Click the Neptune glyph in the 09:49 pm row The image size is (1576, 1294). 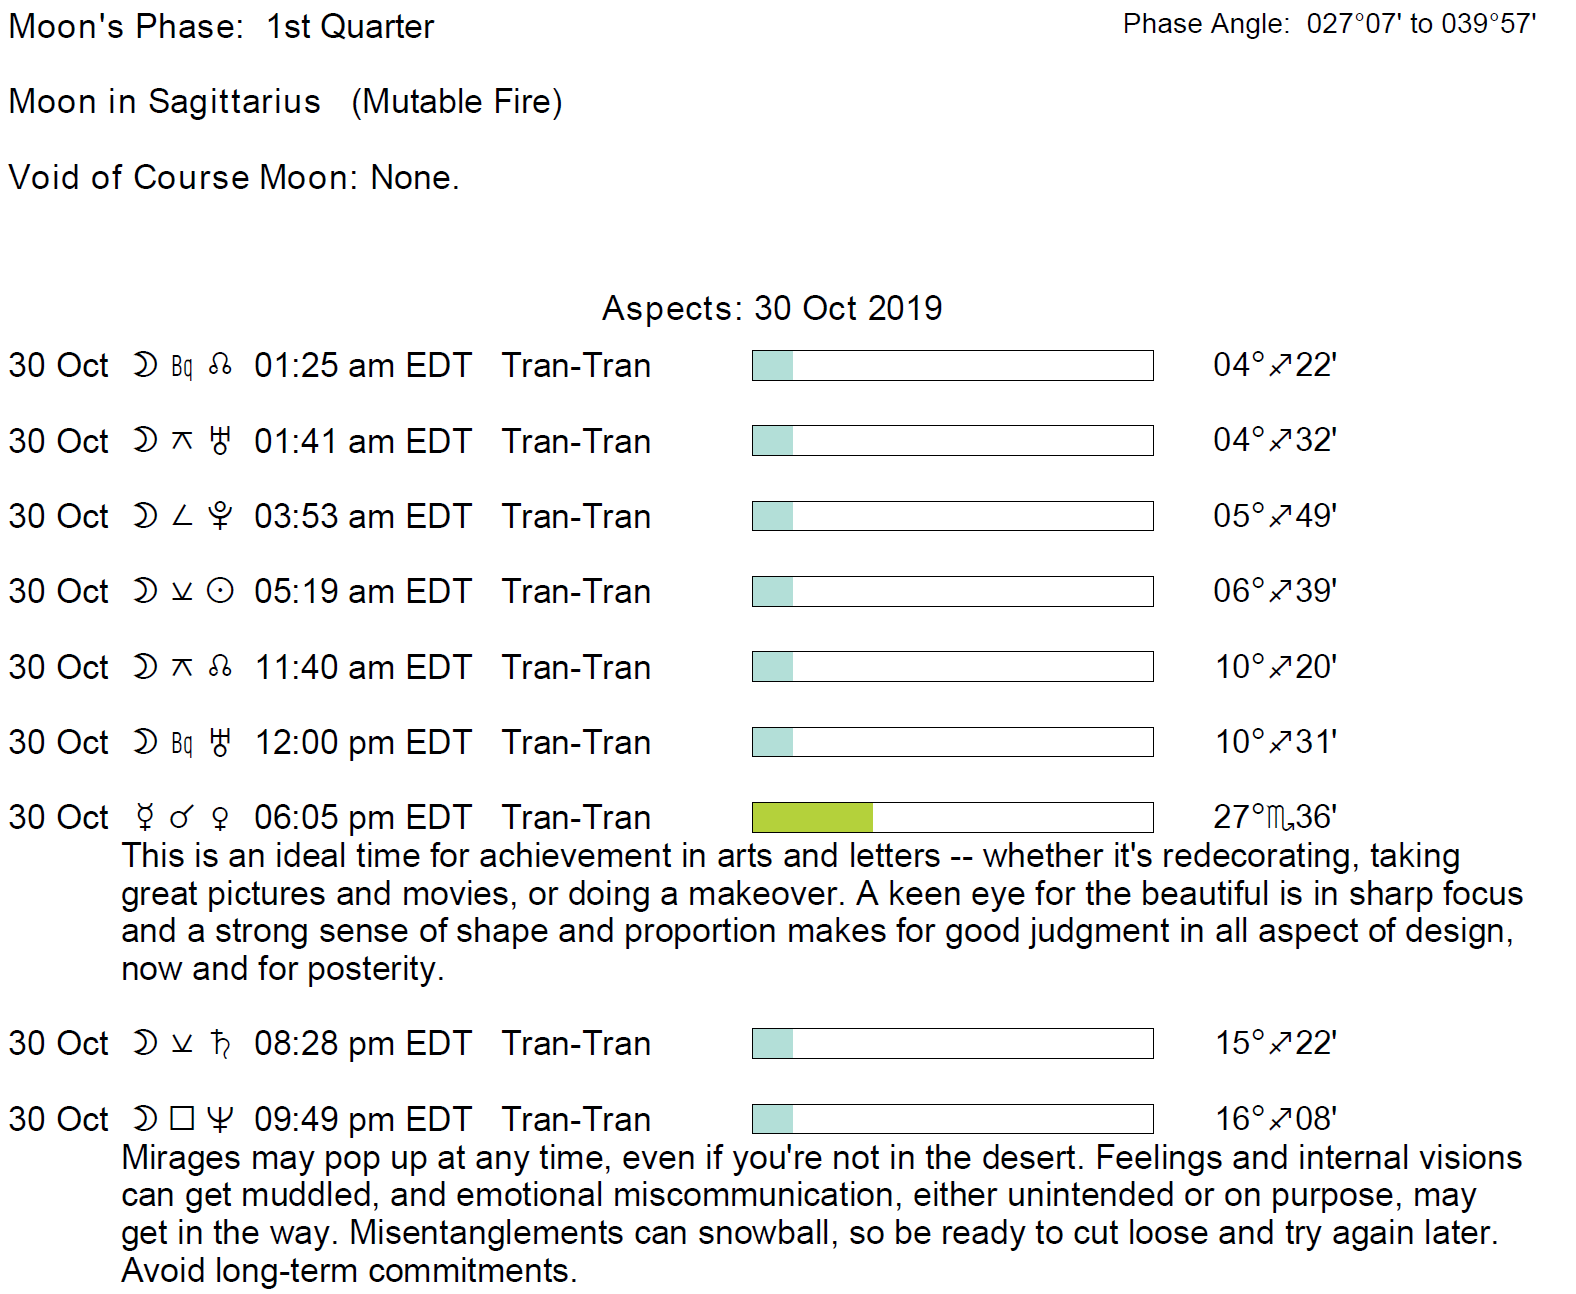click(220, 1119)
